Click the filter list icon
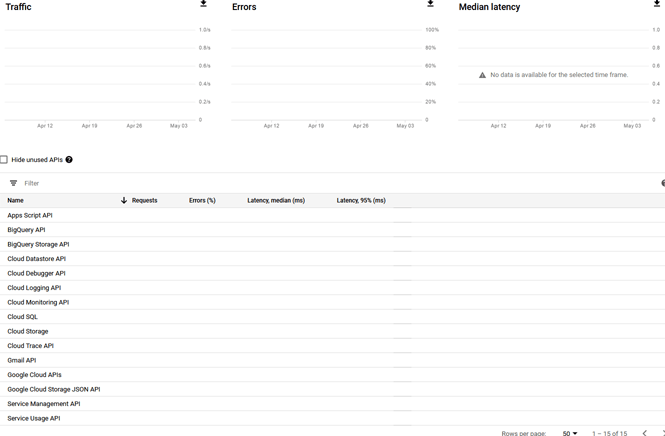665x436 pixels. [x=14, y=183]
